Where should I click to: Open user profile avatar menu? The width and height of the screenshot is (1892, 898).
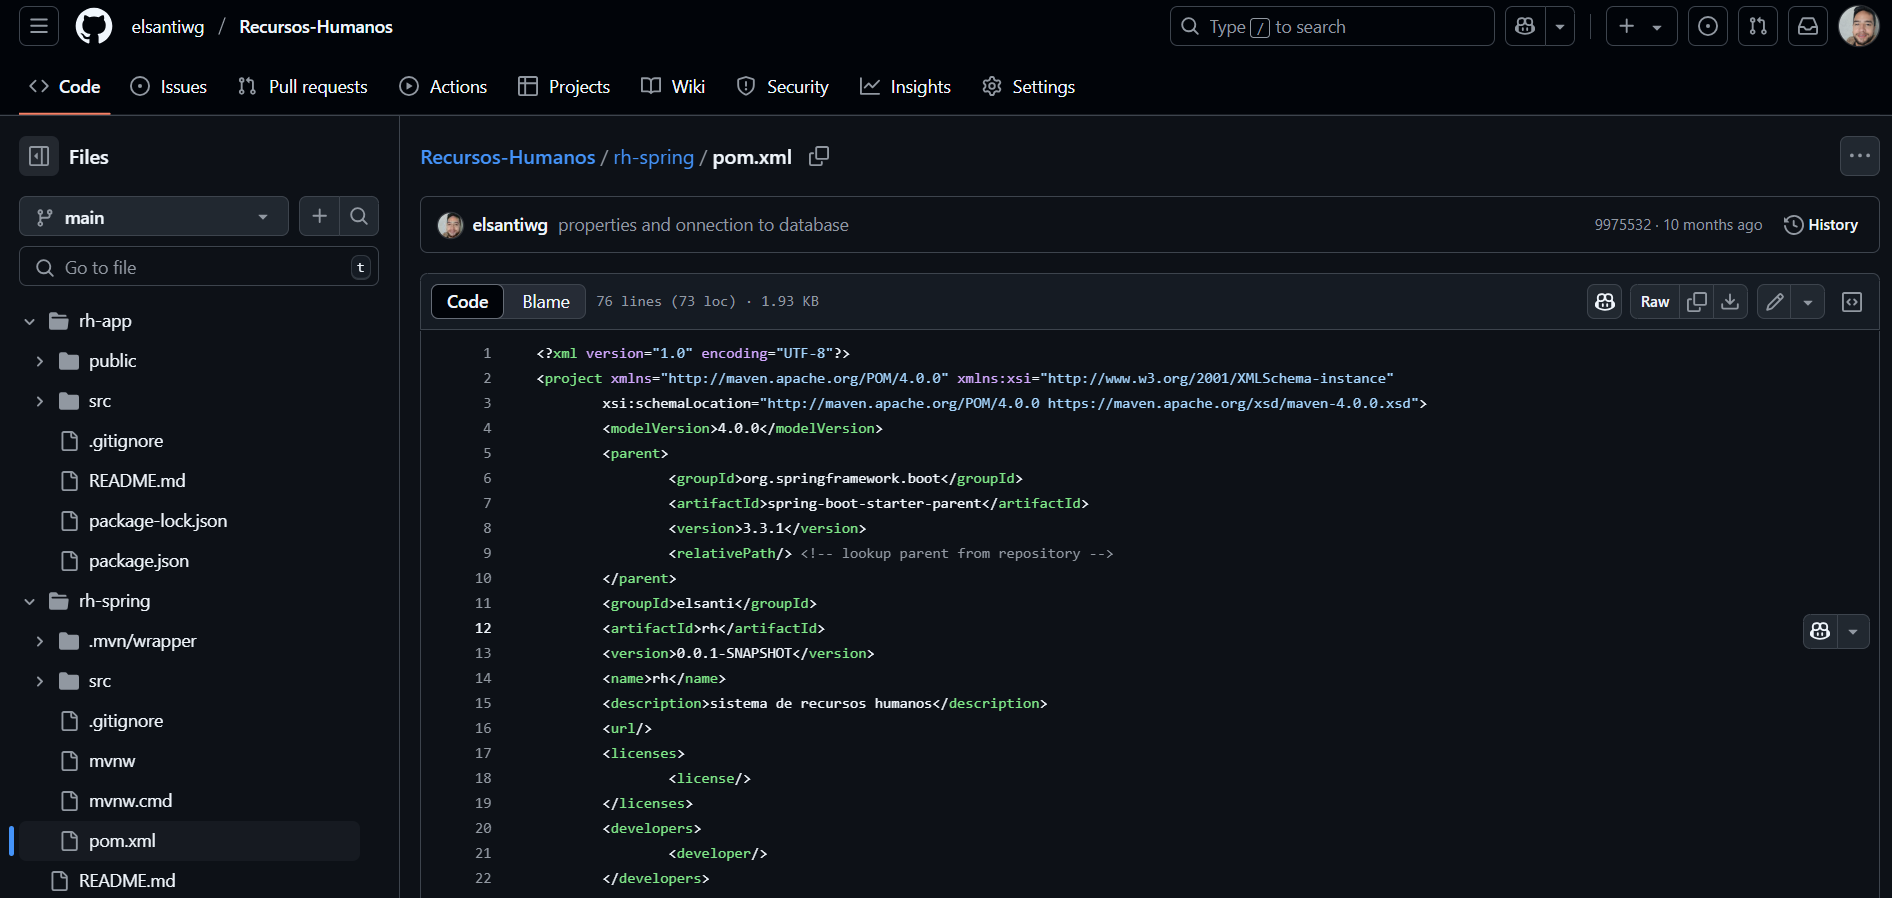1859,26
